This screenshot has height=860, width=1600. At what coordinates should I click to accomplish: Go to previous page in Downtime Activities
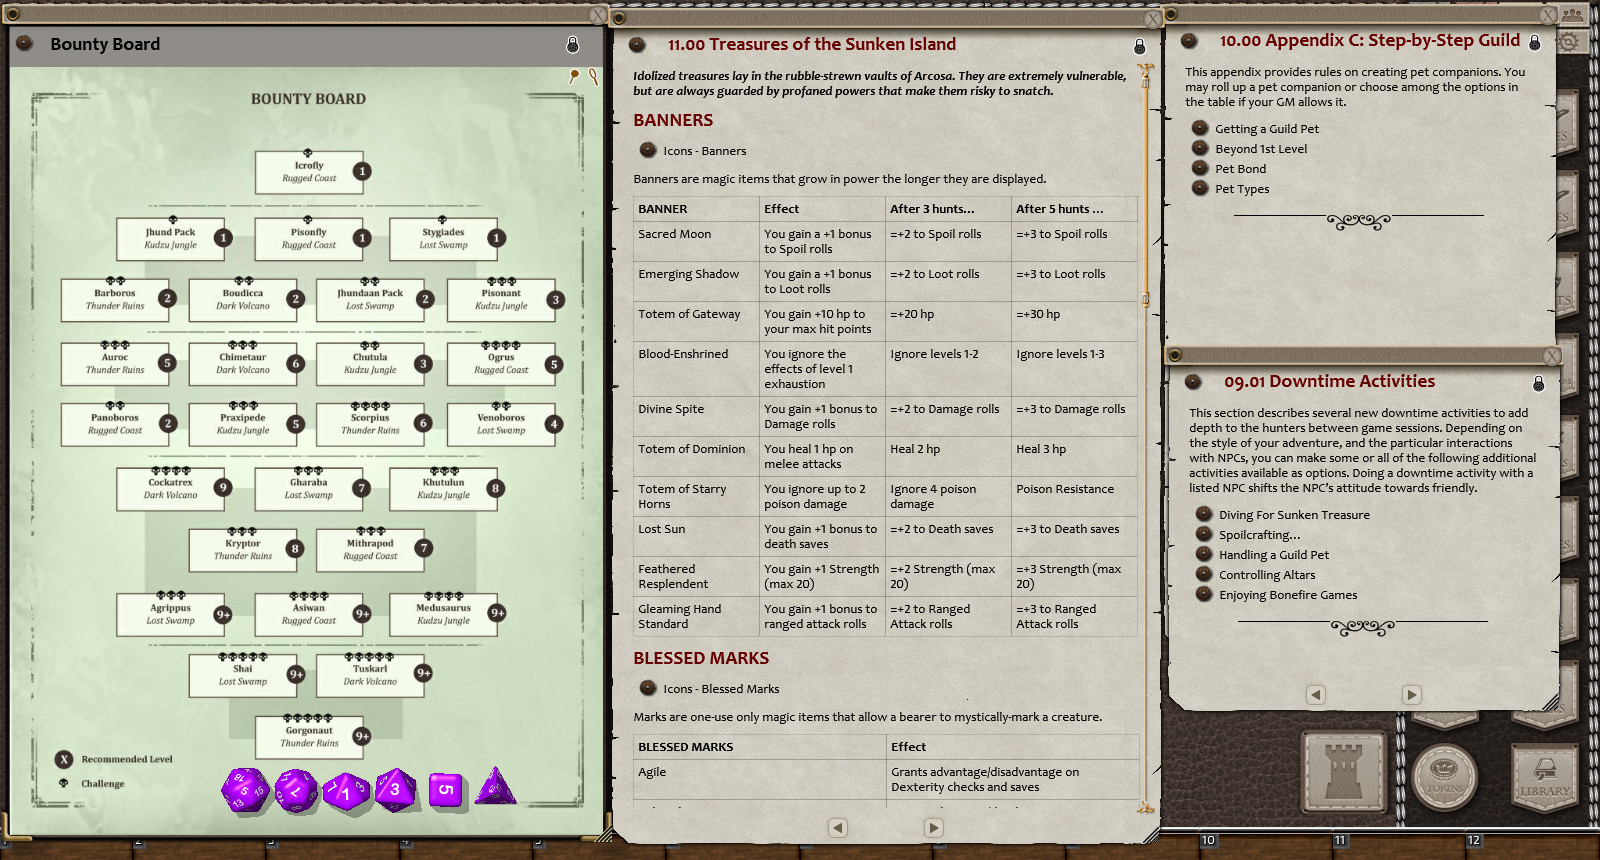(1316, 694)
